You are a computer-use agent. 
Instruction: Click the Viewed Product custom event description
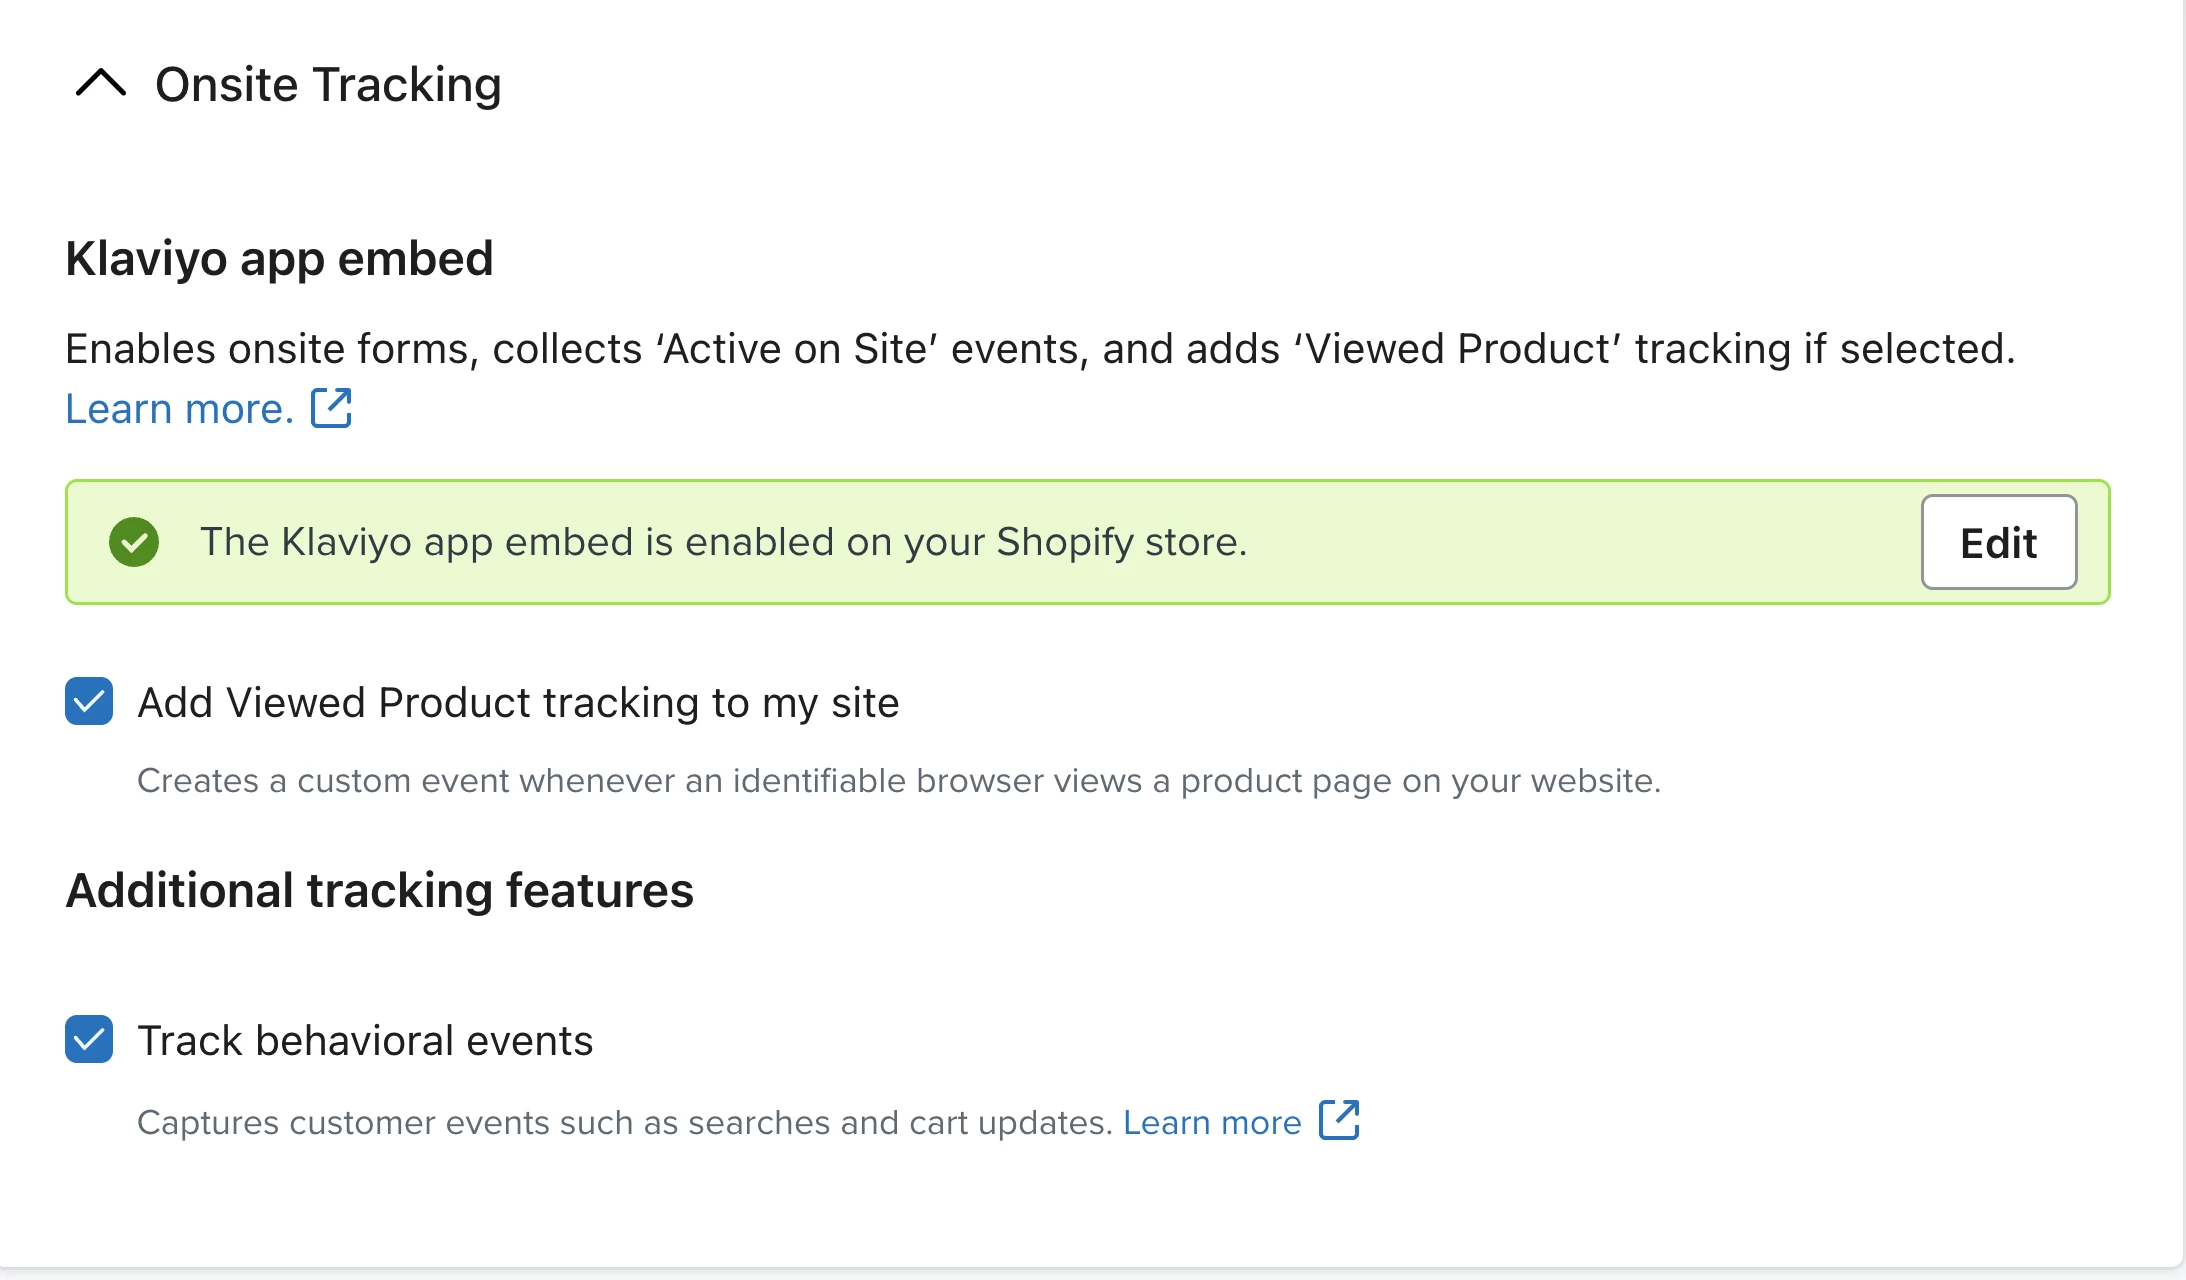pos(899,780)
